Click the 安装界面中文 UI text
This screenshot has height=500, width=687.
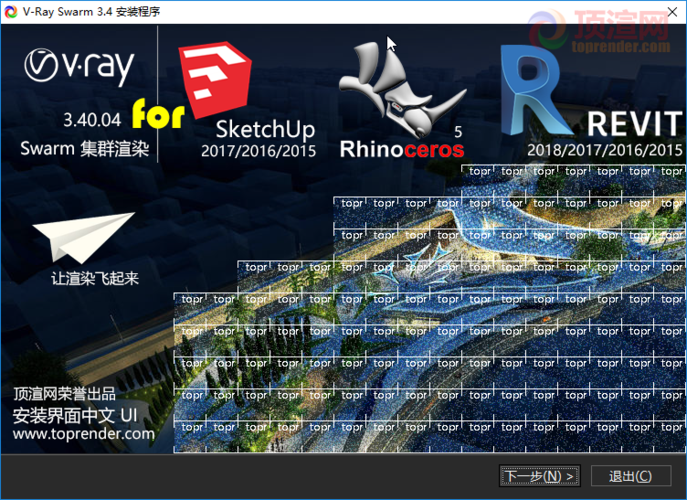(x=75, y=415)
